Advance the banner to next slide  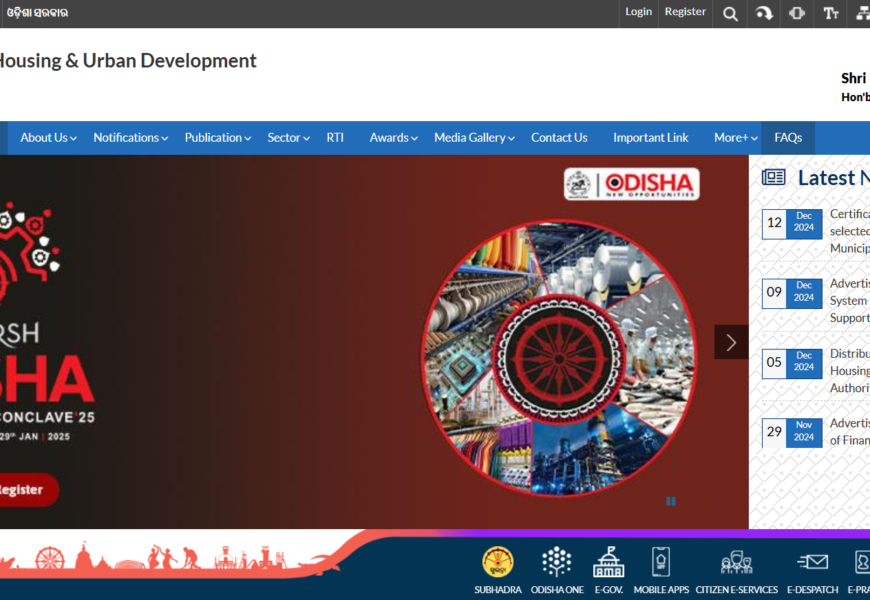pos(731,342)
